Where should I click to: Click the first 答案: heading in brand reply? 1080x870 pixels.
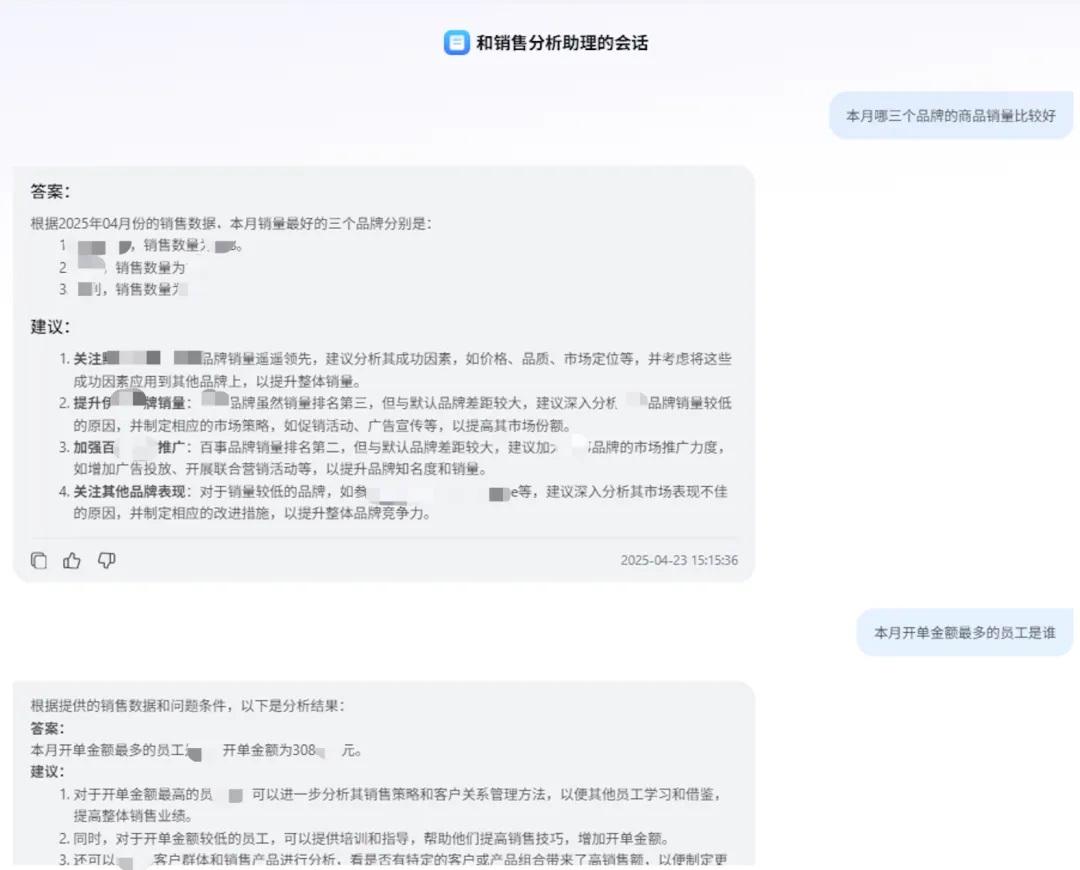coord(50,192)
